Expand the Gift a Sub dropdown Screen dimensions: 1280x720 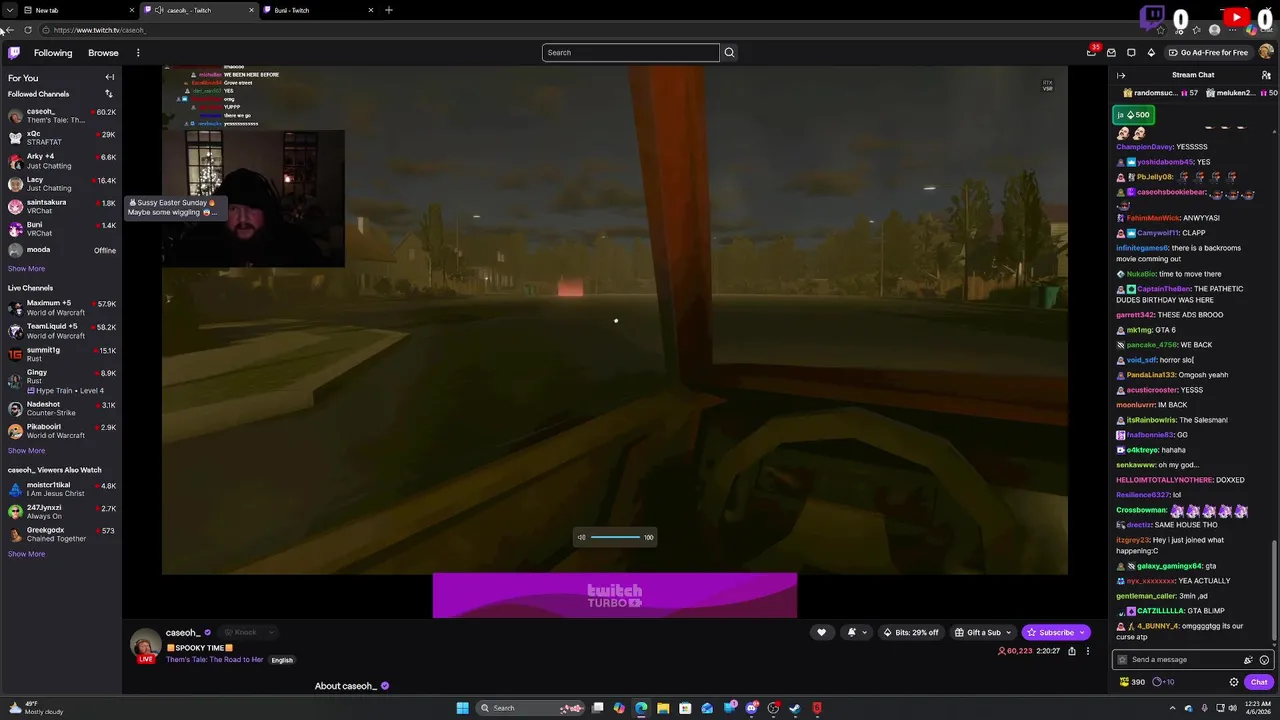coord(1009,632)
